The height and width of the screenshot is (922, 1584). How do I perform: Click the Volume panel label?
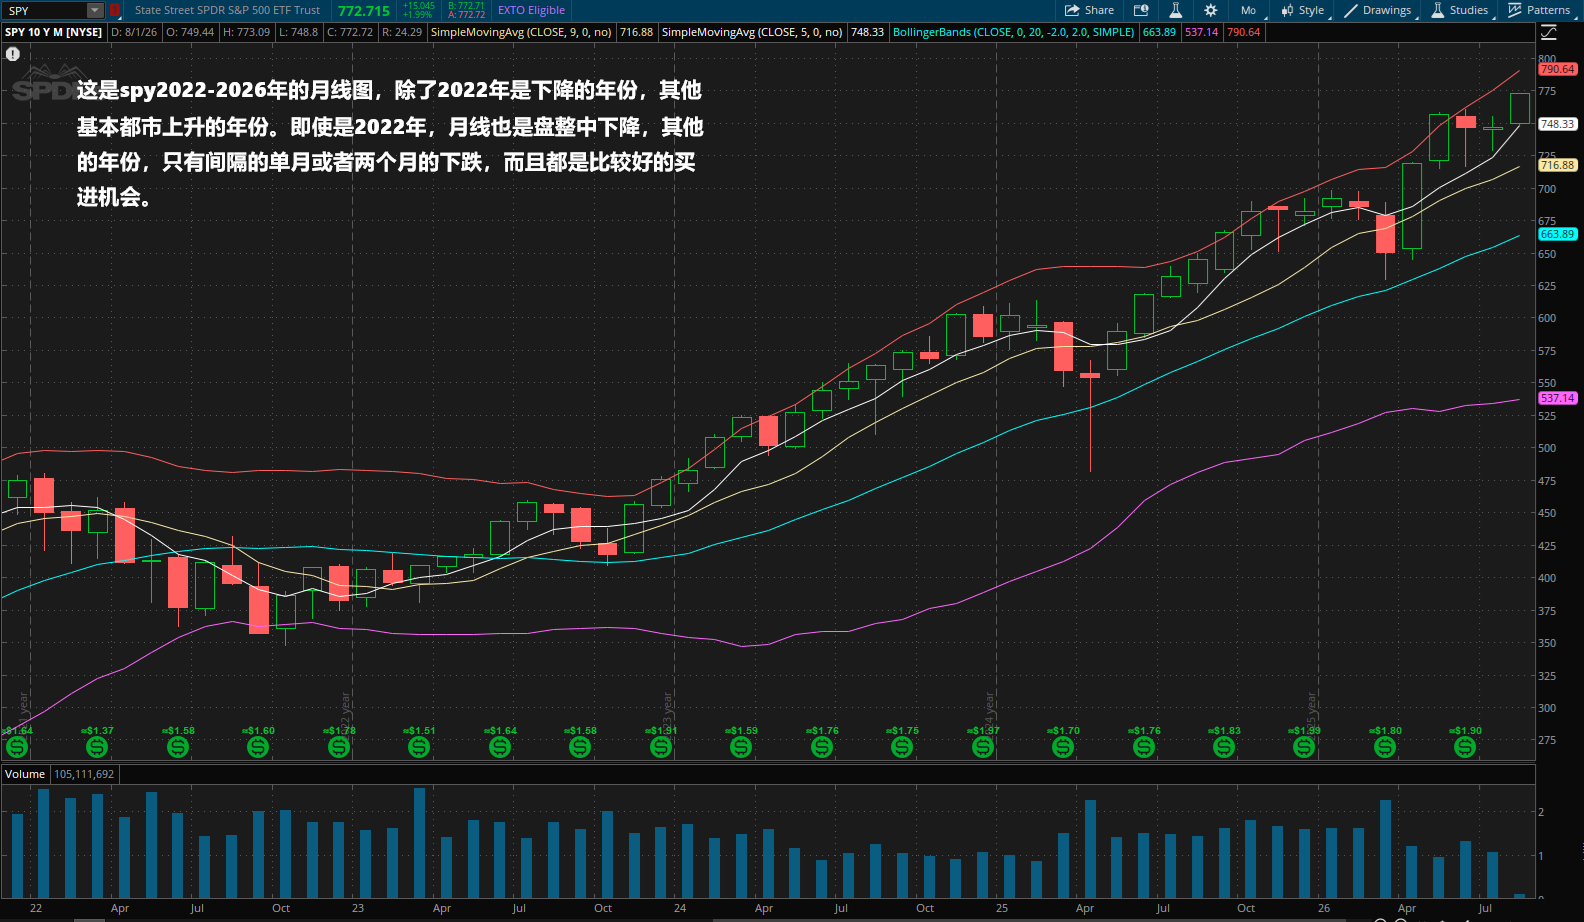[25, 774]
